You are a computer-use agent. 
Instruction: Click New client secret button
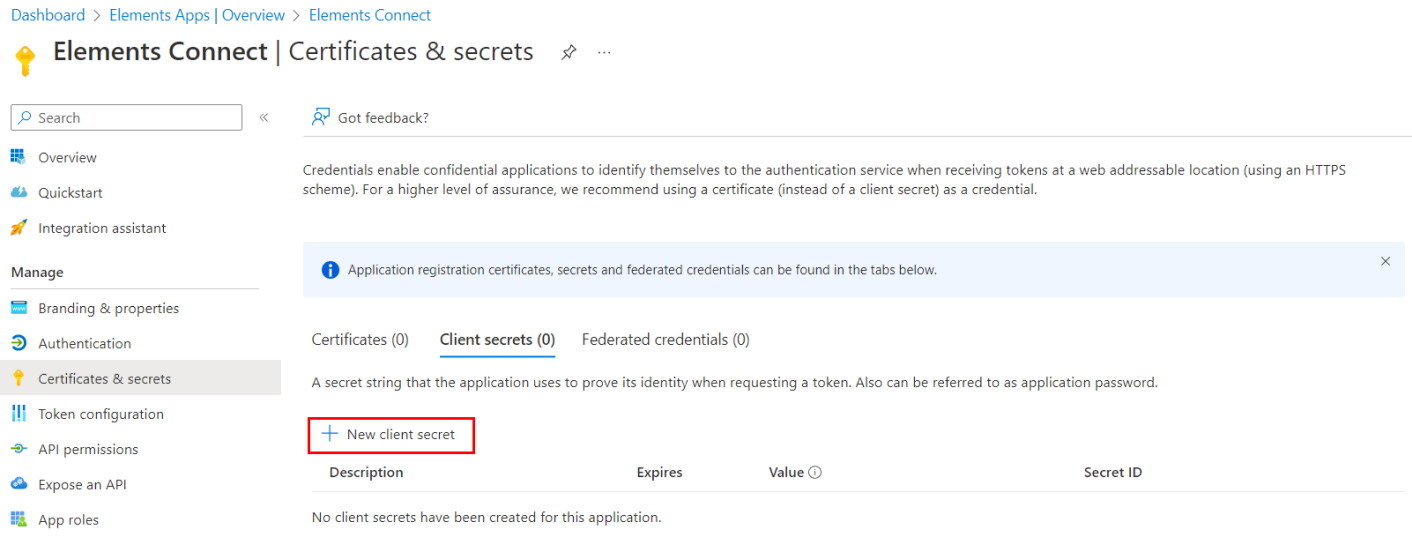pyautogui.click(x=390, y=435)
